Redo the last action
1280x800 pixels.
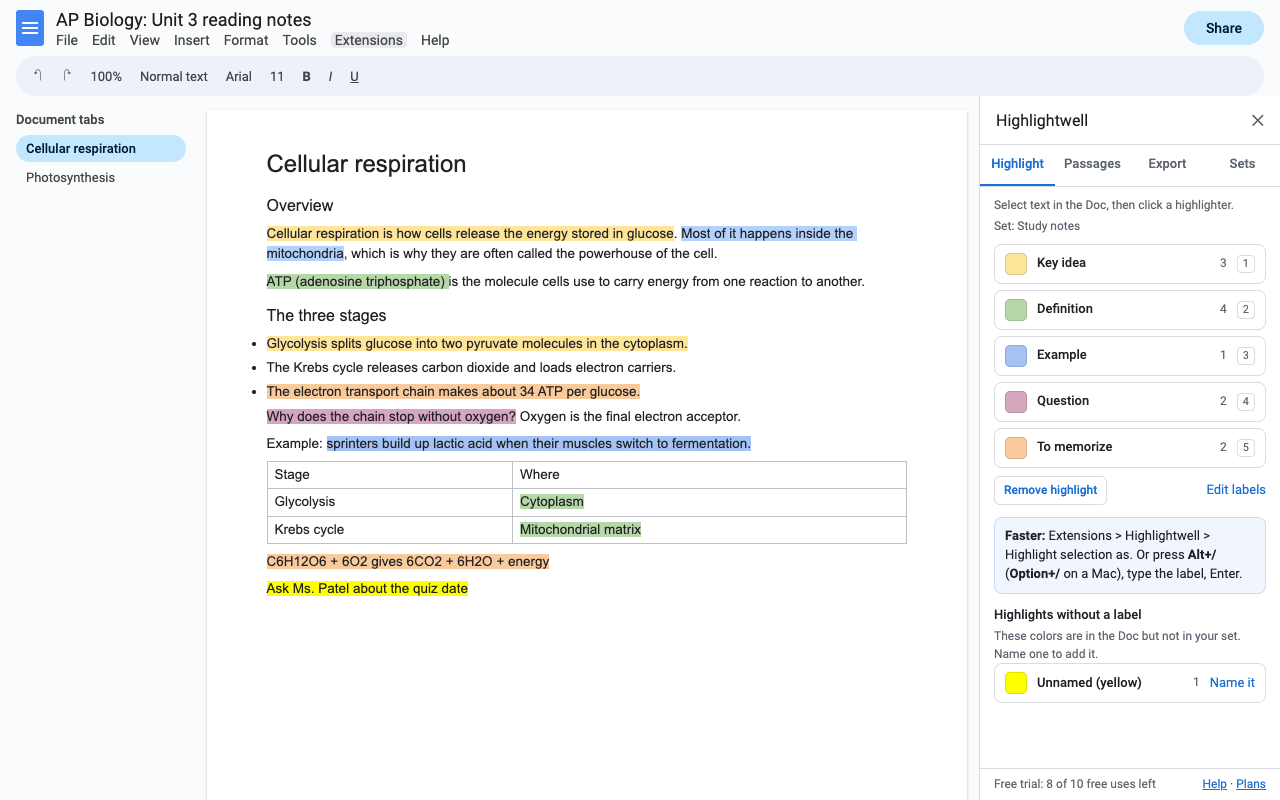[x=67, y=76]
